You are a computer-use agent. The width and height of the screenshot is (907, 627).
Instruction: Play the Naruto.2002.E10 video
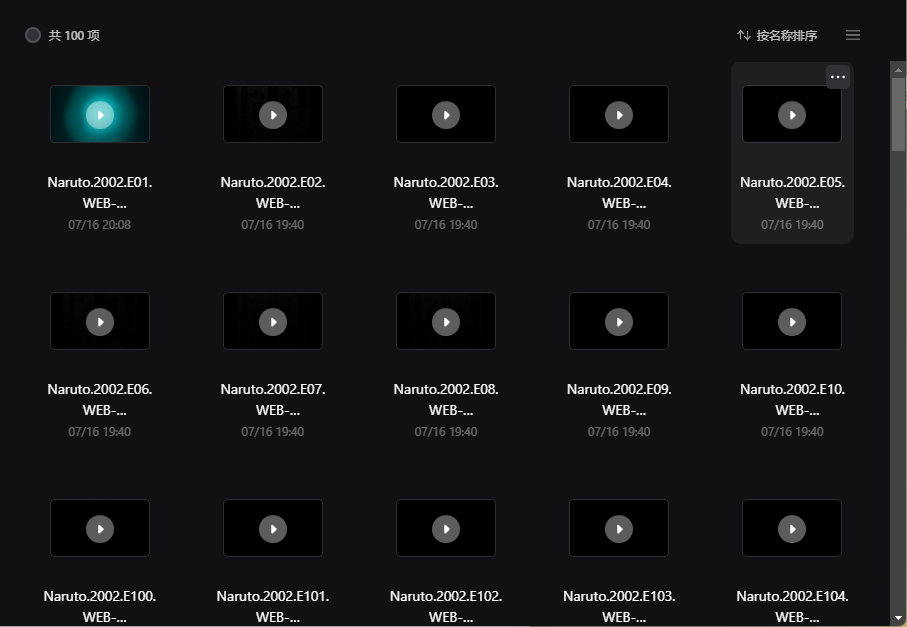pos(792,322)
